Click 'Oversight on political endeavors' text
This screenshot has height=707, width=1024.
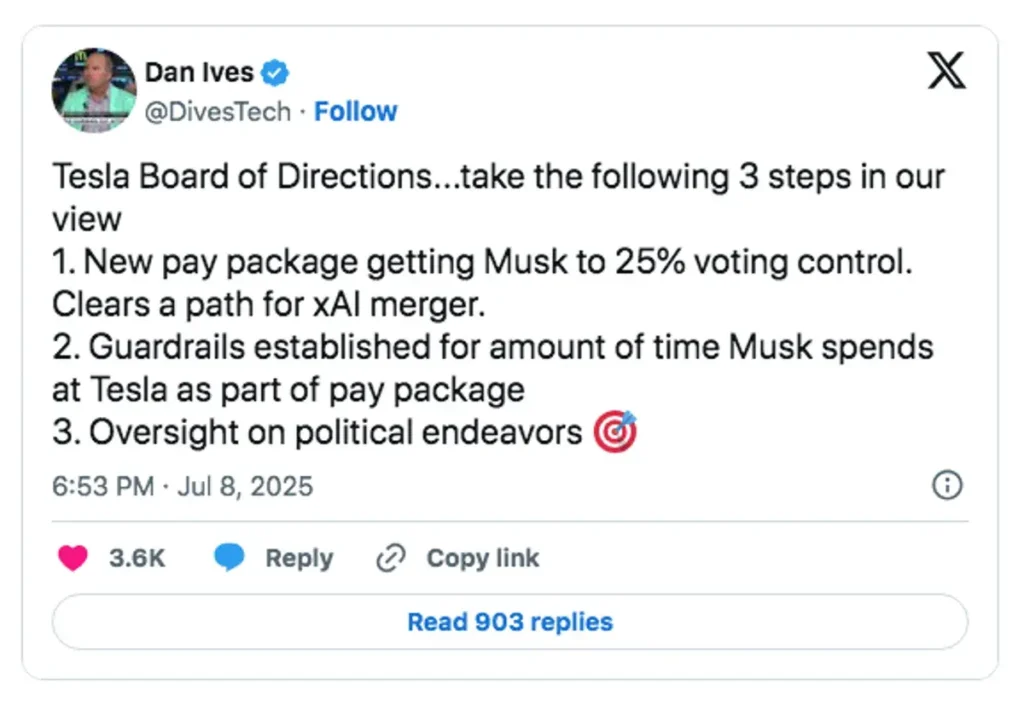[x=318, y=433]
